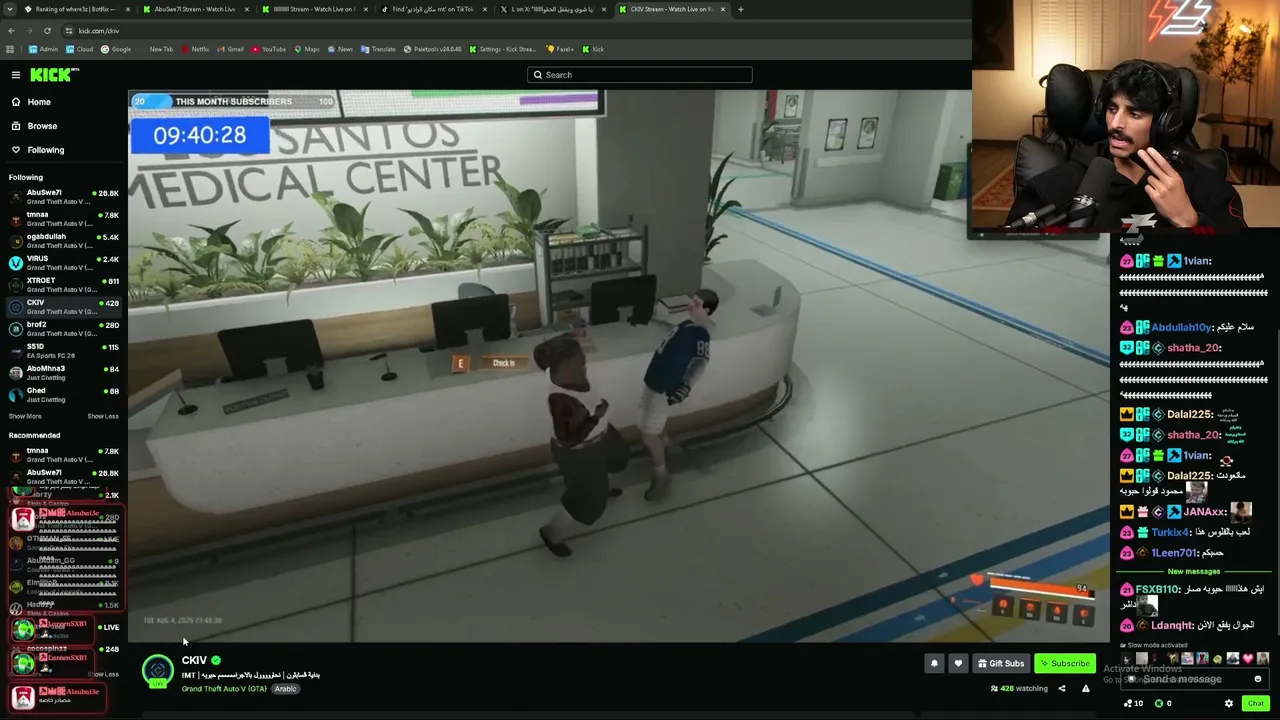
Task: Open the Admin bookmark
Action: click(43, 49)
